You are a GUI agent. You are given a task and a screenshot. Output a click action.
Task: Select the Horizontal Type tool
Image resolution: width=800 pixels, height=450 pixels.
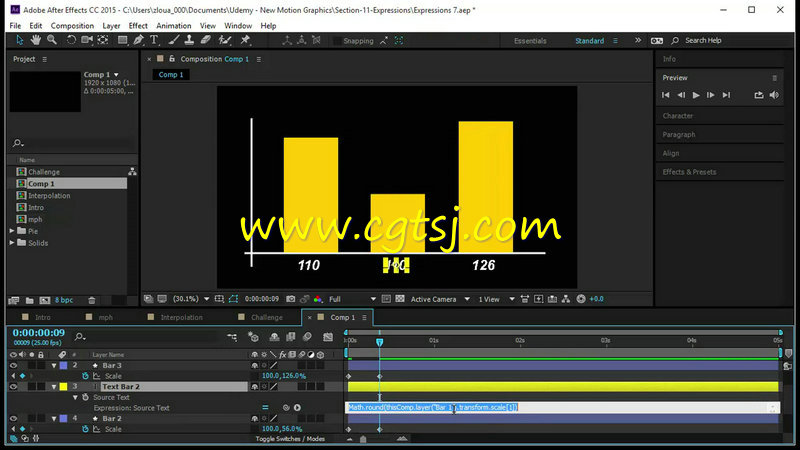click(x=154, y=40)
